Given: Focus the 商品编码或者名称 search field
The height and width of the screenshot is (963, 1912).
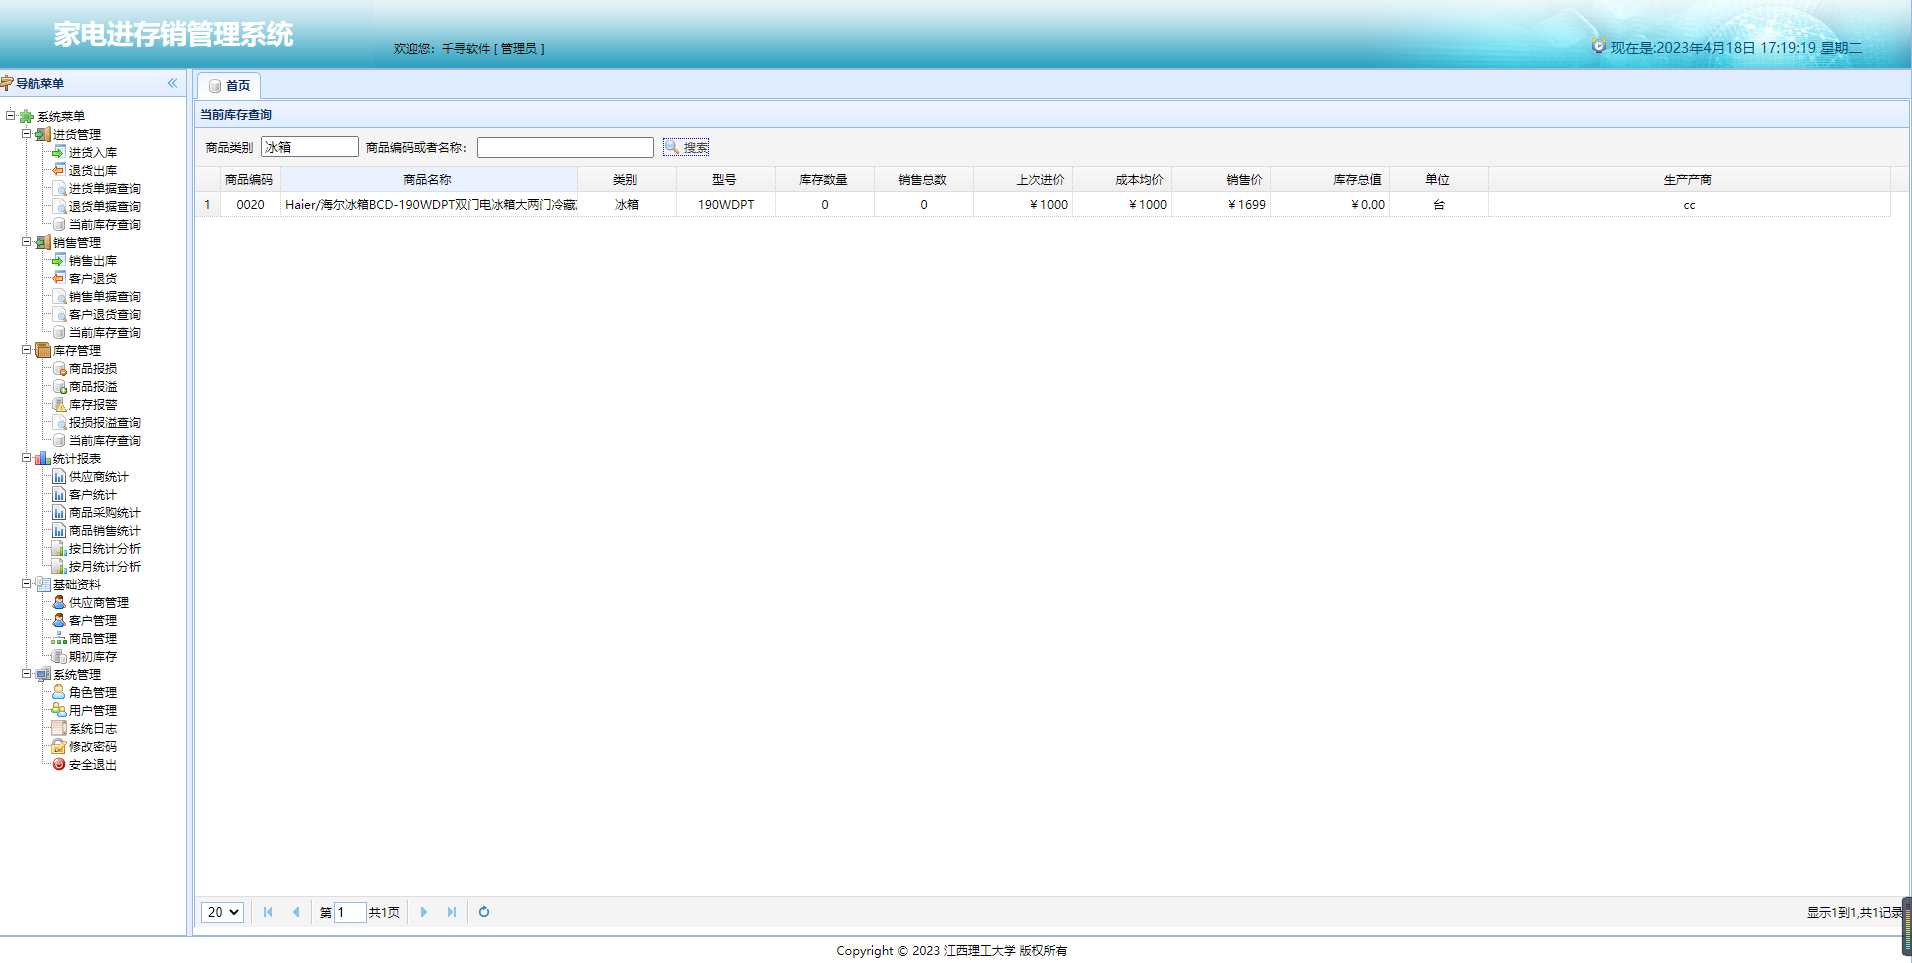Looking at the screenshot, I should click(x=565, y=148).
